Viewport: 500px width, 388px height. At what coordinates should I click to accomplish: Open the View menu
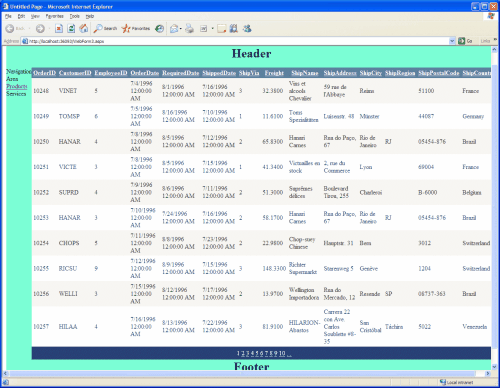[35, 16]
